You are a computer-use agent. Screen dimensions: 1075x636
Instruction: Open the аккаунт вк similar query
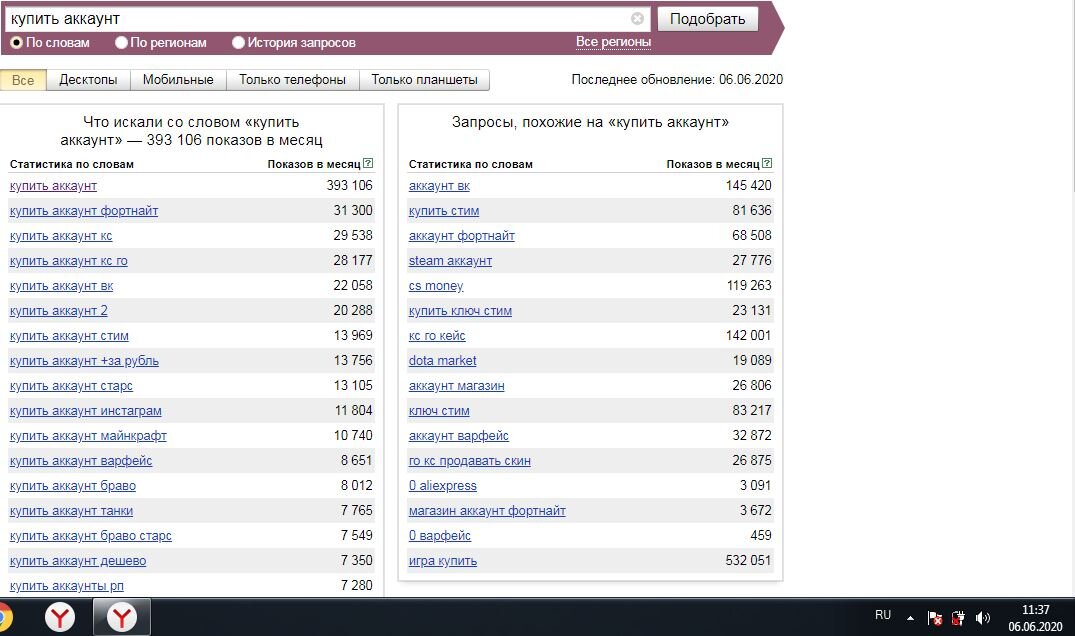[x=439, y=186]
